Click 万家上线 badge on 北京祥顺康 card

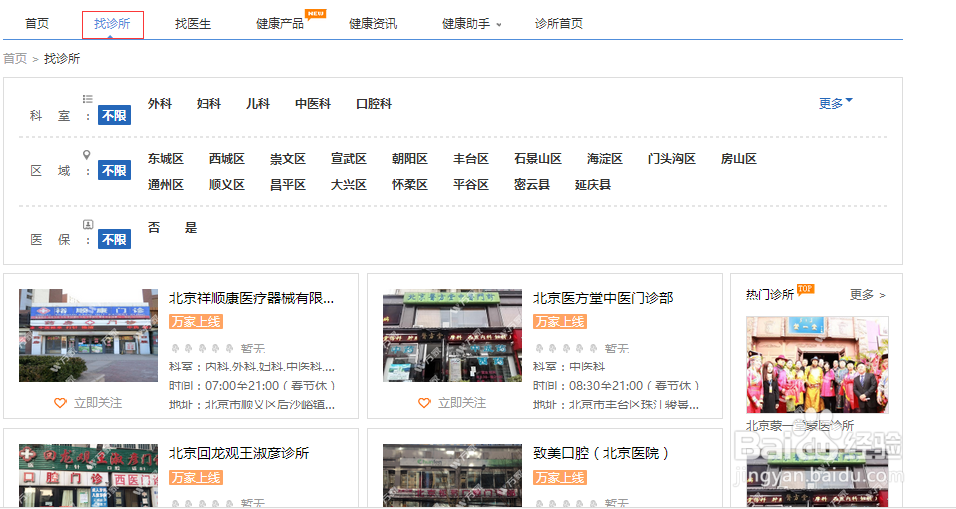coord(196,321)
